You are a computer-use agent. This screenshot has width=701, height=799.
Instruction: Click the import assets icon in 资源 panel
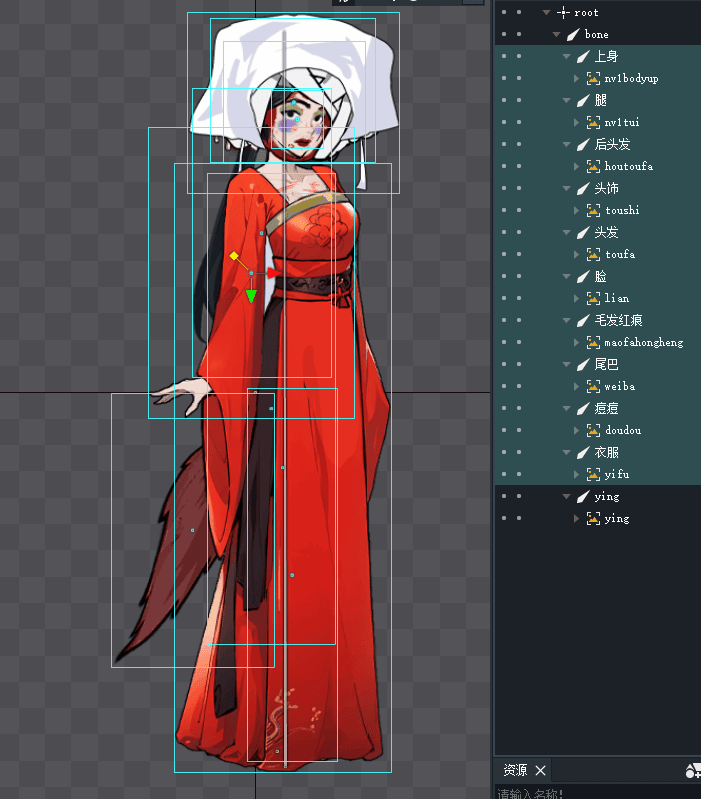point(692,770)
